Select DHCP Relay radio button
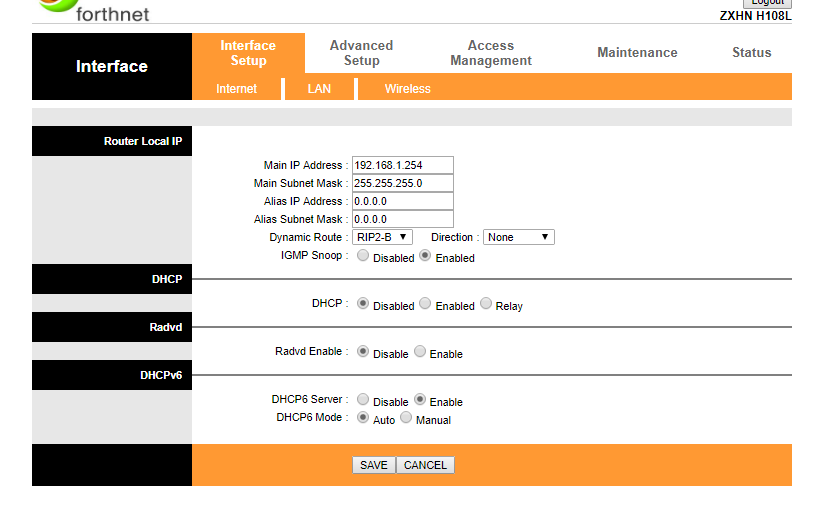The width and height of the screenshot is (823, 519). pyautogui.click(x=486, y=303)
